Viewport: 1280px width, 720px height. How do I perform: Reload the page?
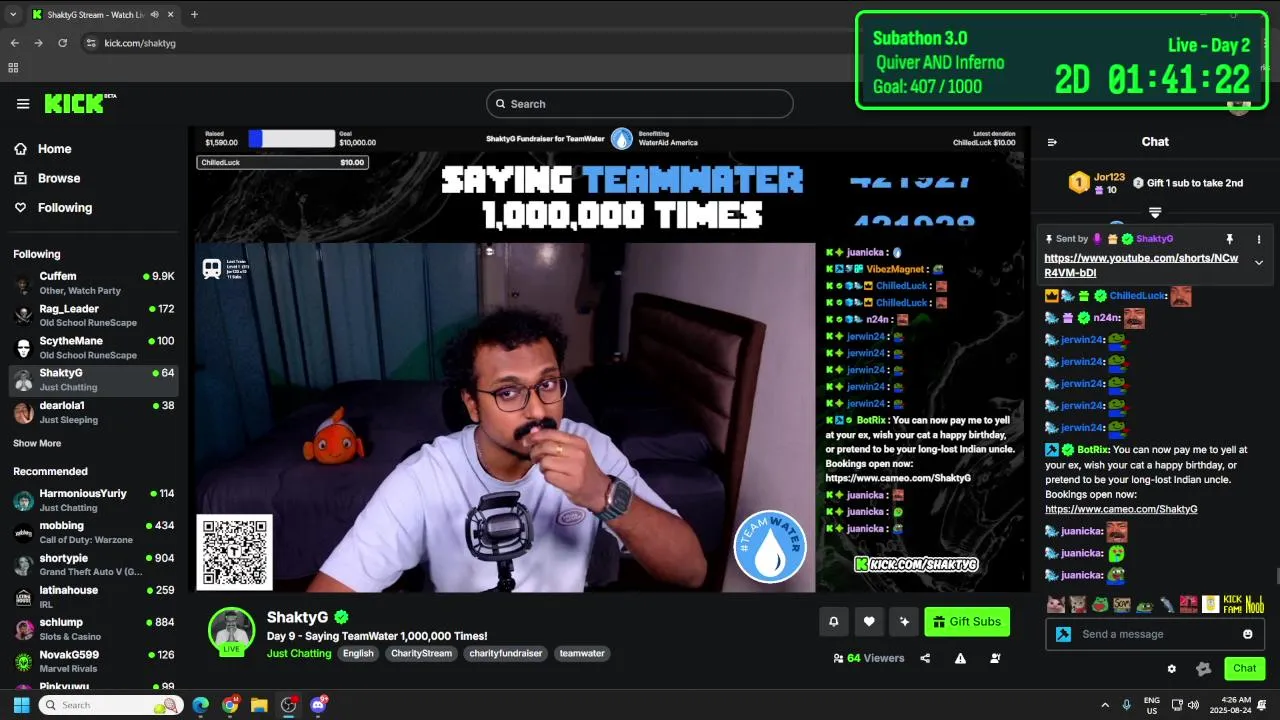[63, 43]
